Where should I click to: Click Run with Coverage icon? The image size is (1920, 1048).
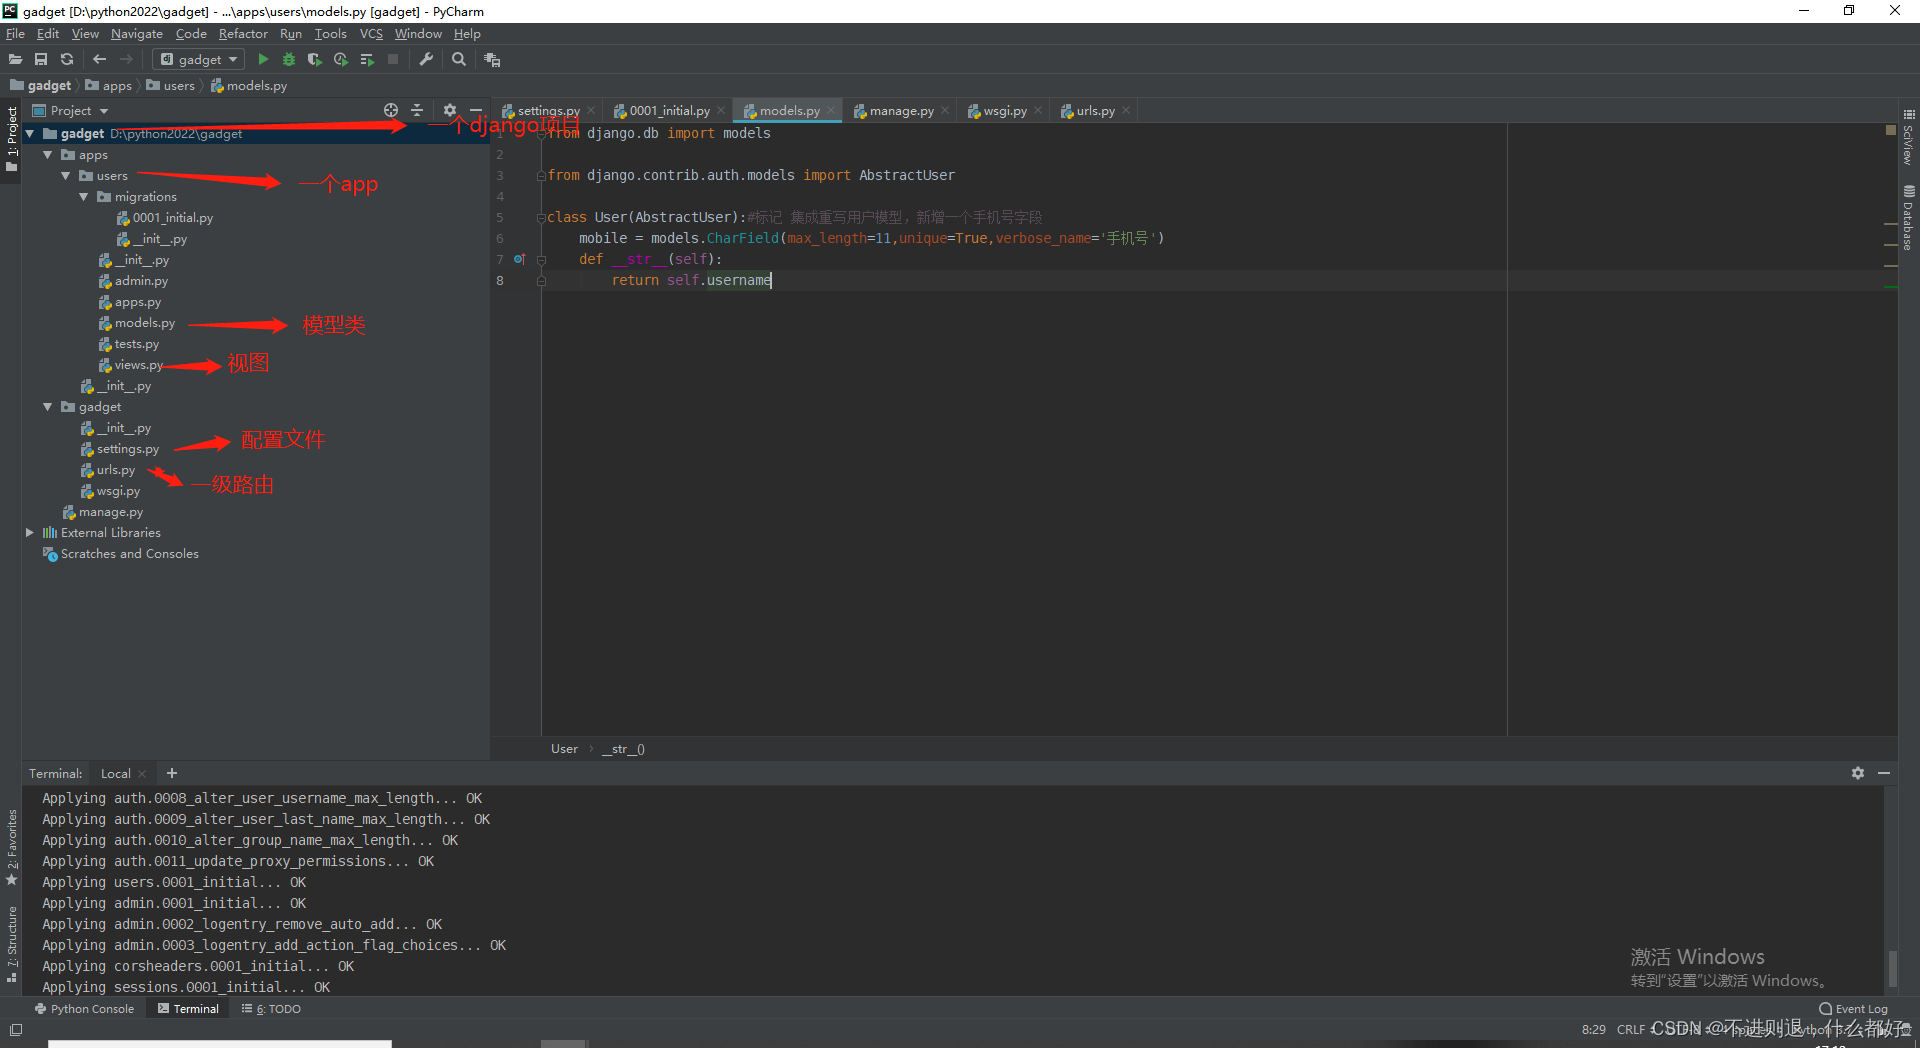[314, 60]
